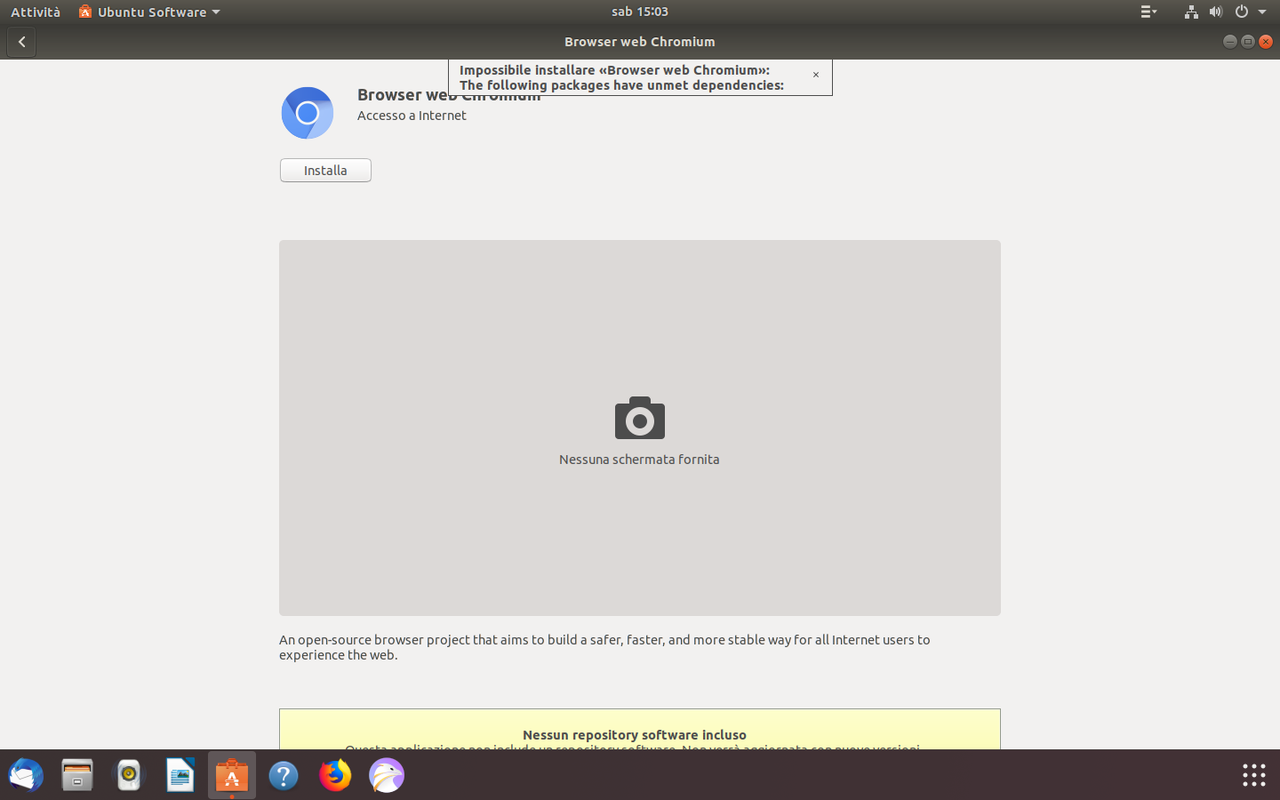Open the Help application from the dock
The height and width of the screenshot is (800, 1280).
[283, 775]
